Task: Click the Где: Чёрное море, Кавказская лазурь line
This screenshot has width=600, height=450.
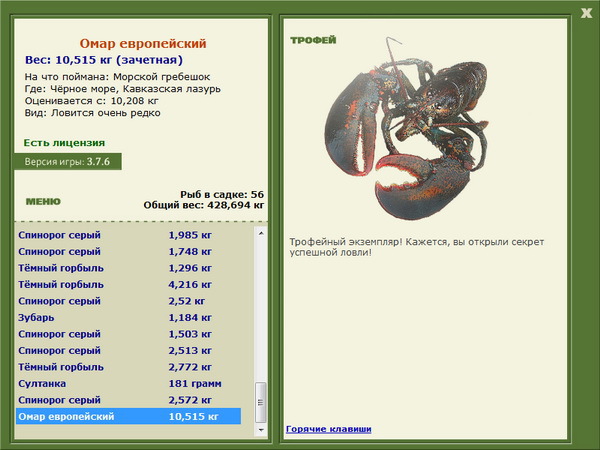Action: pos(122,89)
